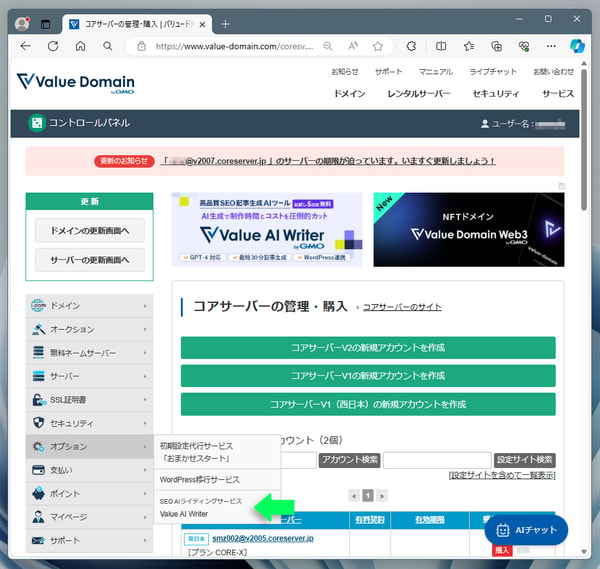Screen dimensions: 600x569
Task: Click the address bar URL field
Action: (x=234, y=46)
